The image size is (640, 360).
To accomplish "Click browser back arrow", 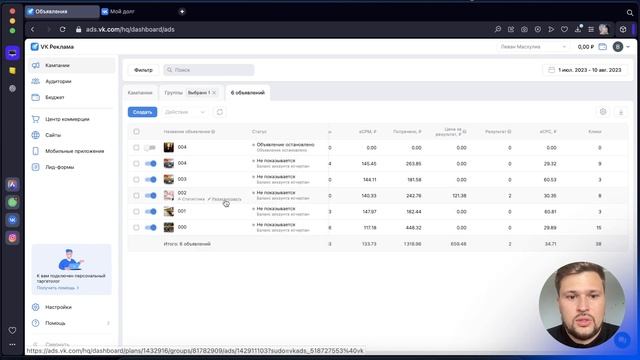I will (33, 29).
